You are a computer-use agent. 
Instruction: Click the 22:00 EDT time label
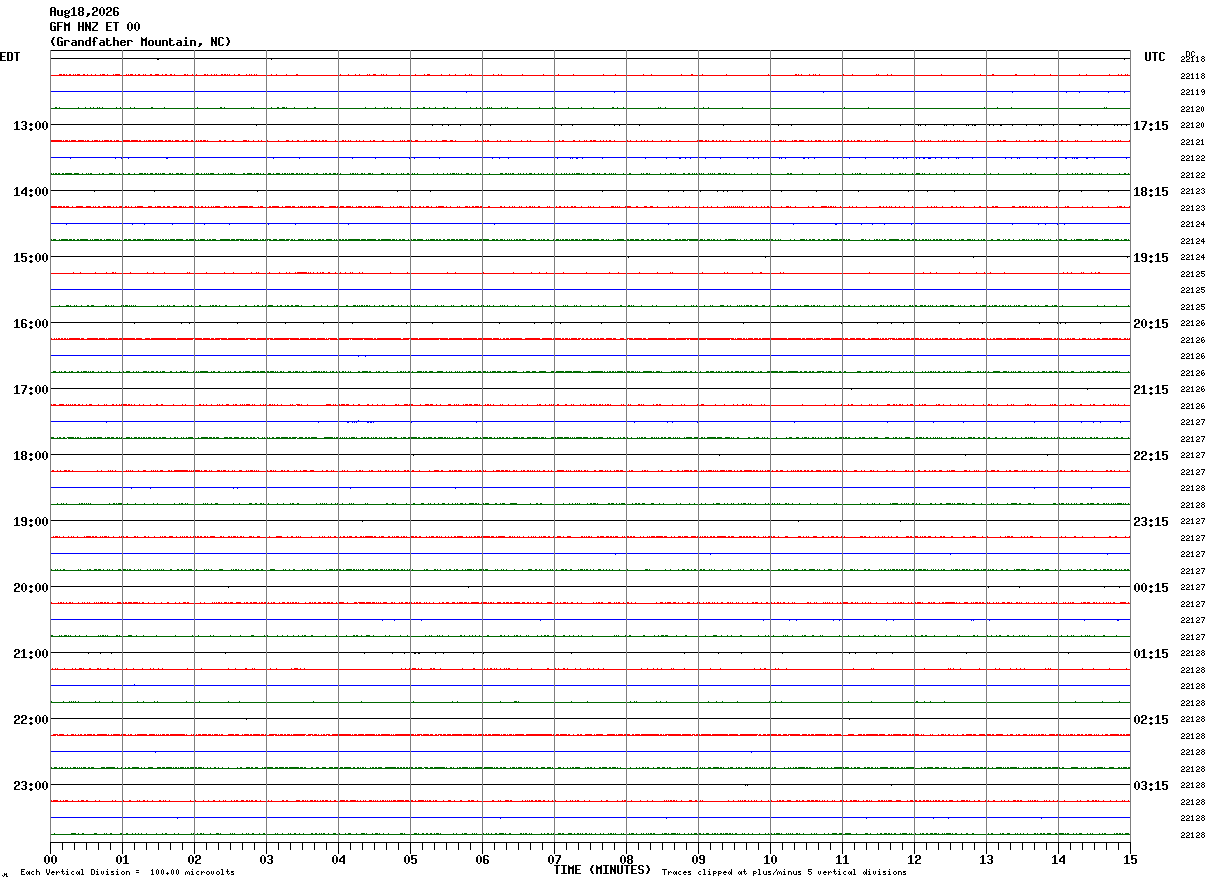tap(30, 720)
